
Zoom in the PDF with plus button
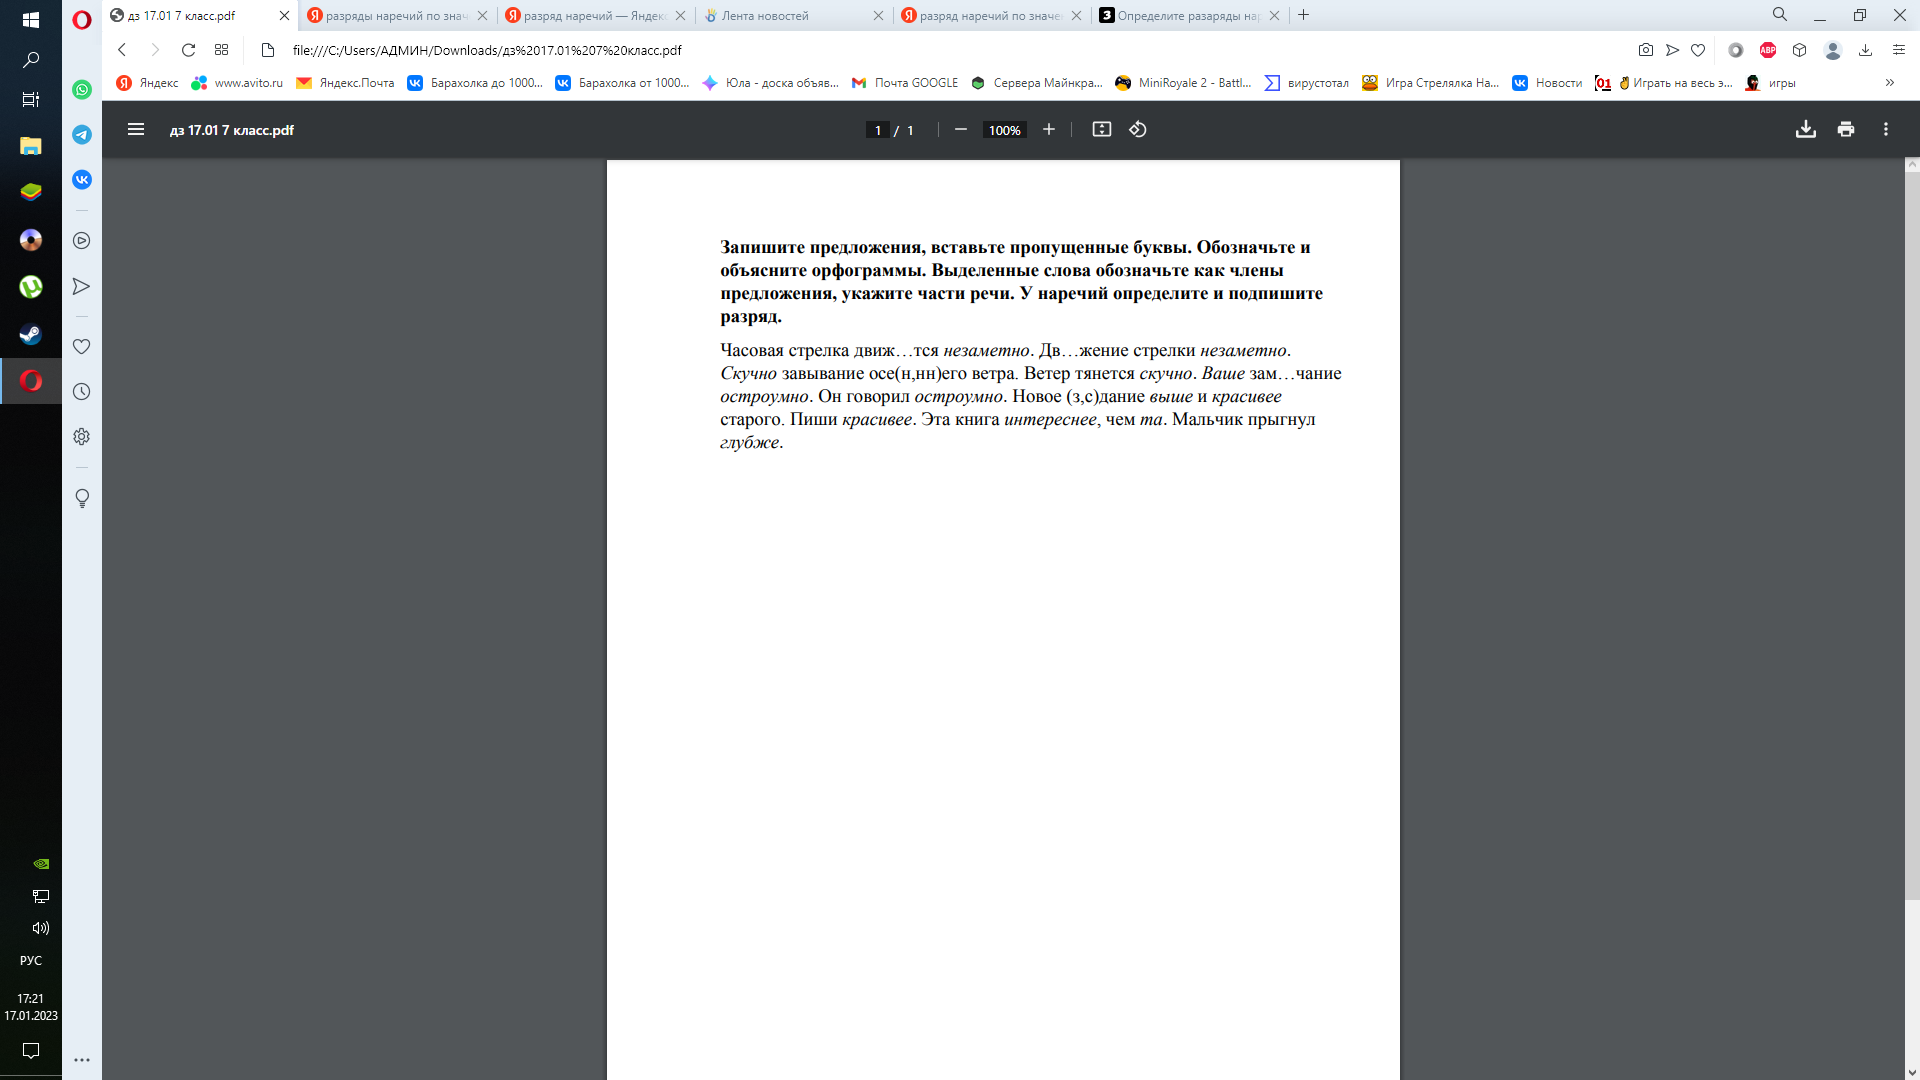(x=1048, y=129)
